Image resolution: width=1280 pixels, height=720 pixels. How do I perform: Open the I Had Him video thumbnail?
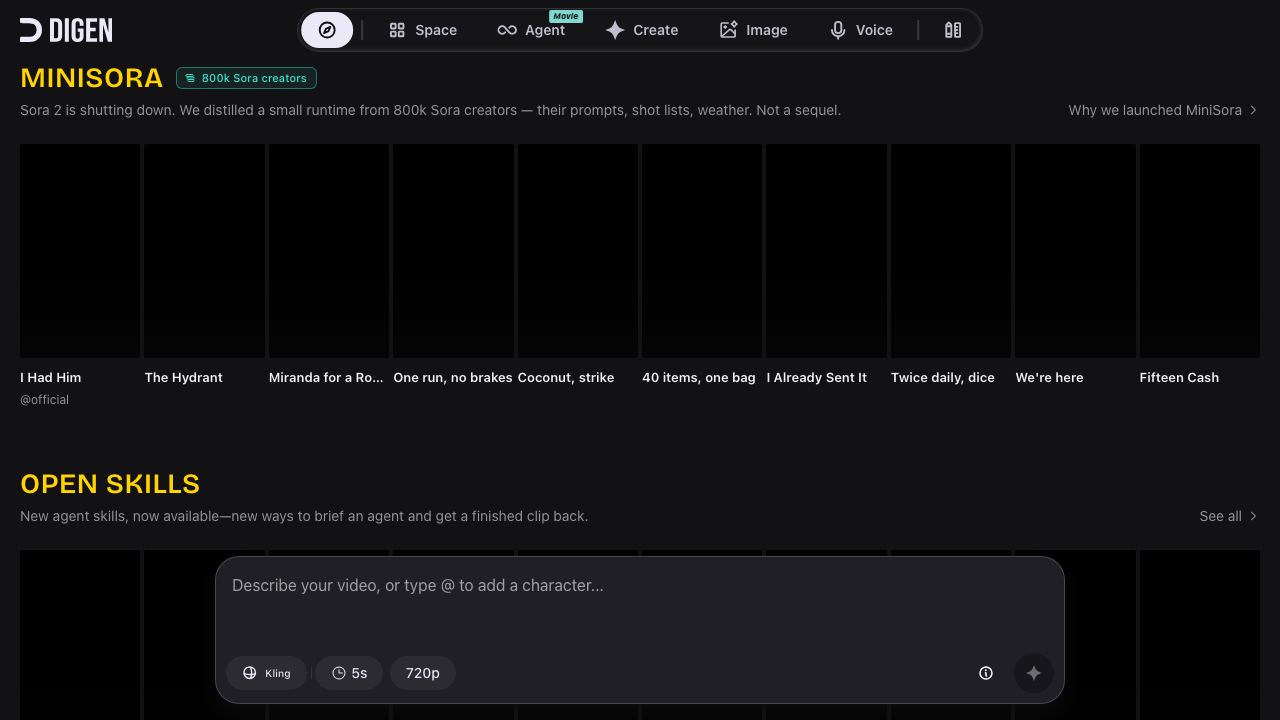(80, 251)
